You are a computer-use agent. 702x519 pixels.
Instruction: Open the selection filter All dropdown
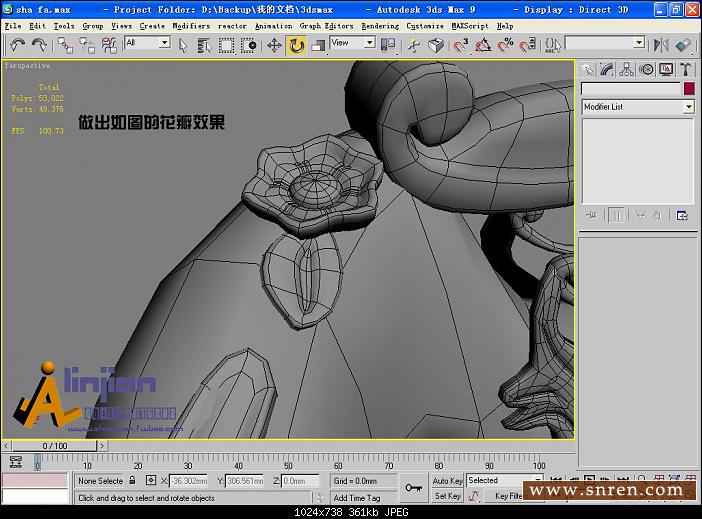[147, 43]
